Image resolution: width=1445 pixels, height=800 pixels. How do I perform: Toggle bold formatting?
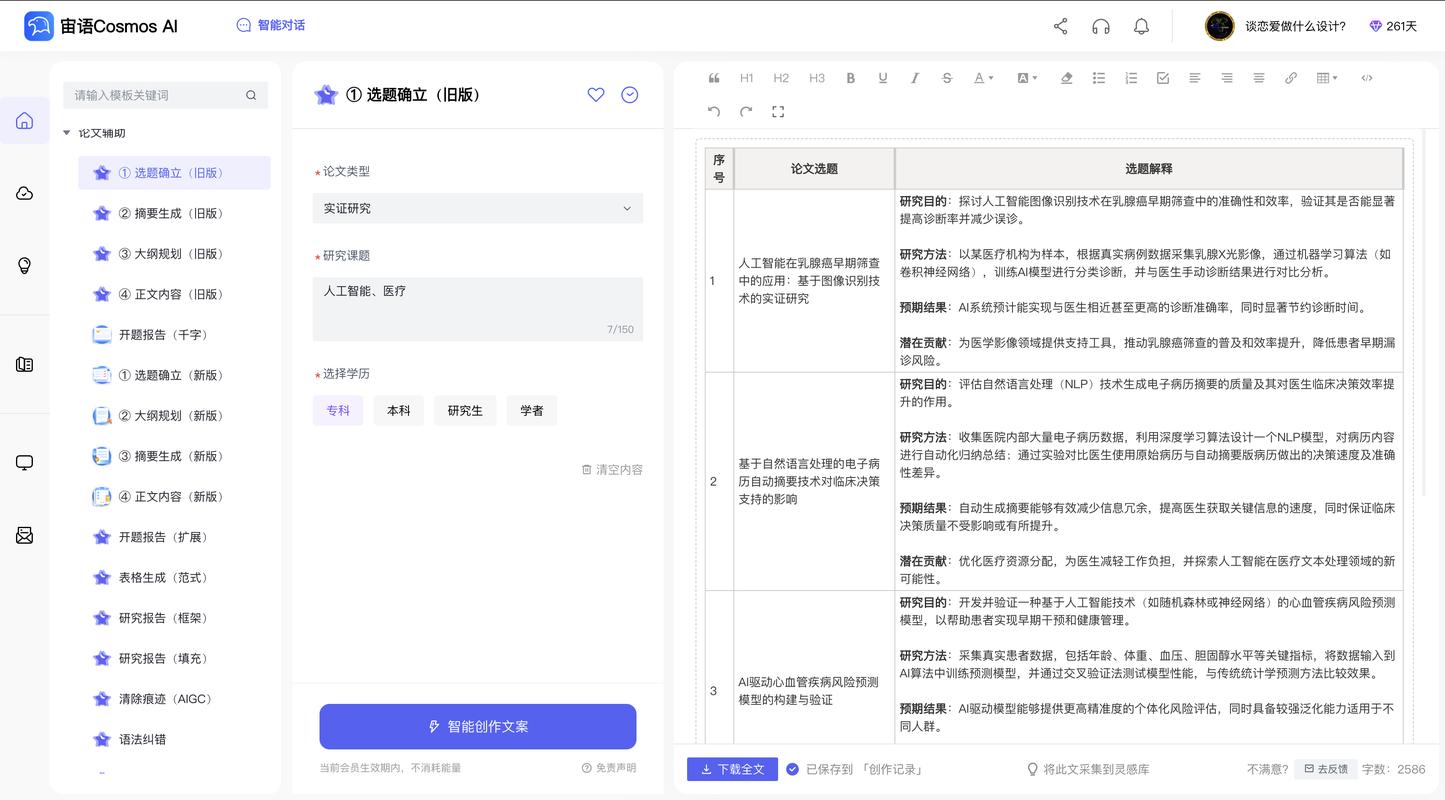[851, 78]
